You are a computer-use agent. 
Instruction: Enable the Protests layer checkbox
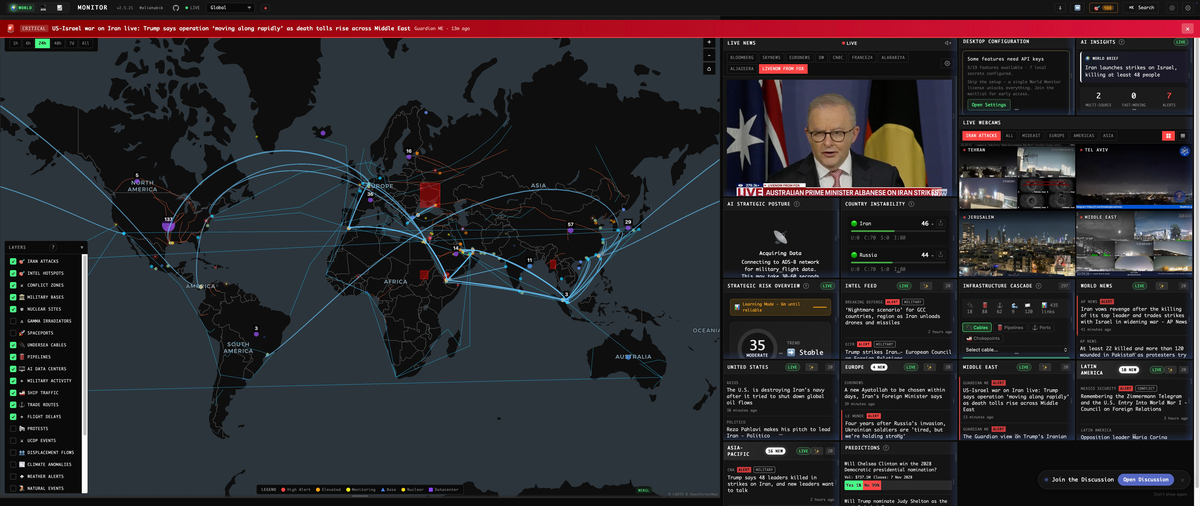point(13,429)
